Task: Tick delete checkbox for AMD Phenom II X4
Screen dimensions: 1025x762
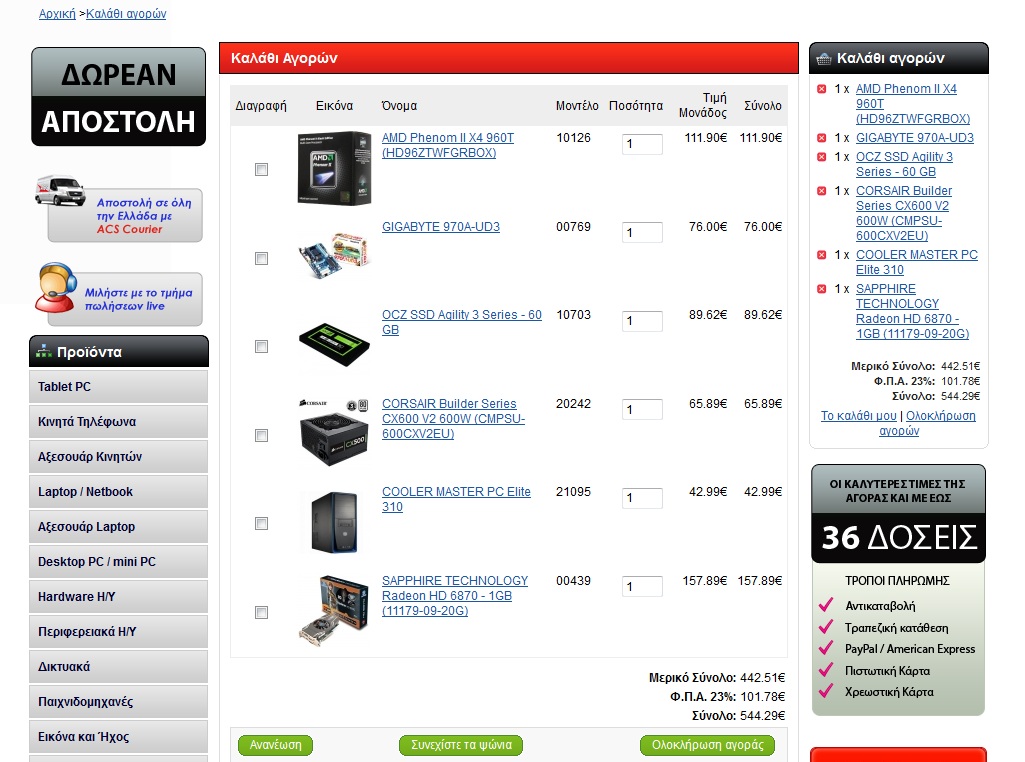Action: [261, 170]
